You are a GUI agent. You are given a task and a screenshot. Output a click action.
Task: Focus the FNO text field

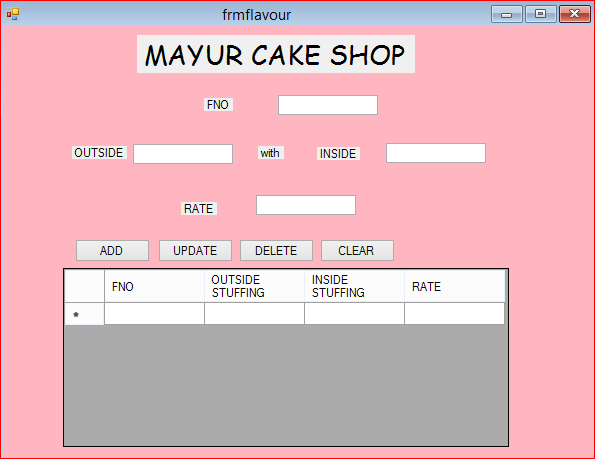[328, 105]
